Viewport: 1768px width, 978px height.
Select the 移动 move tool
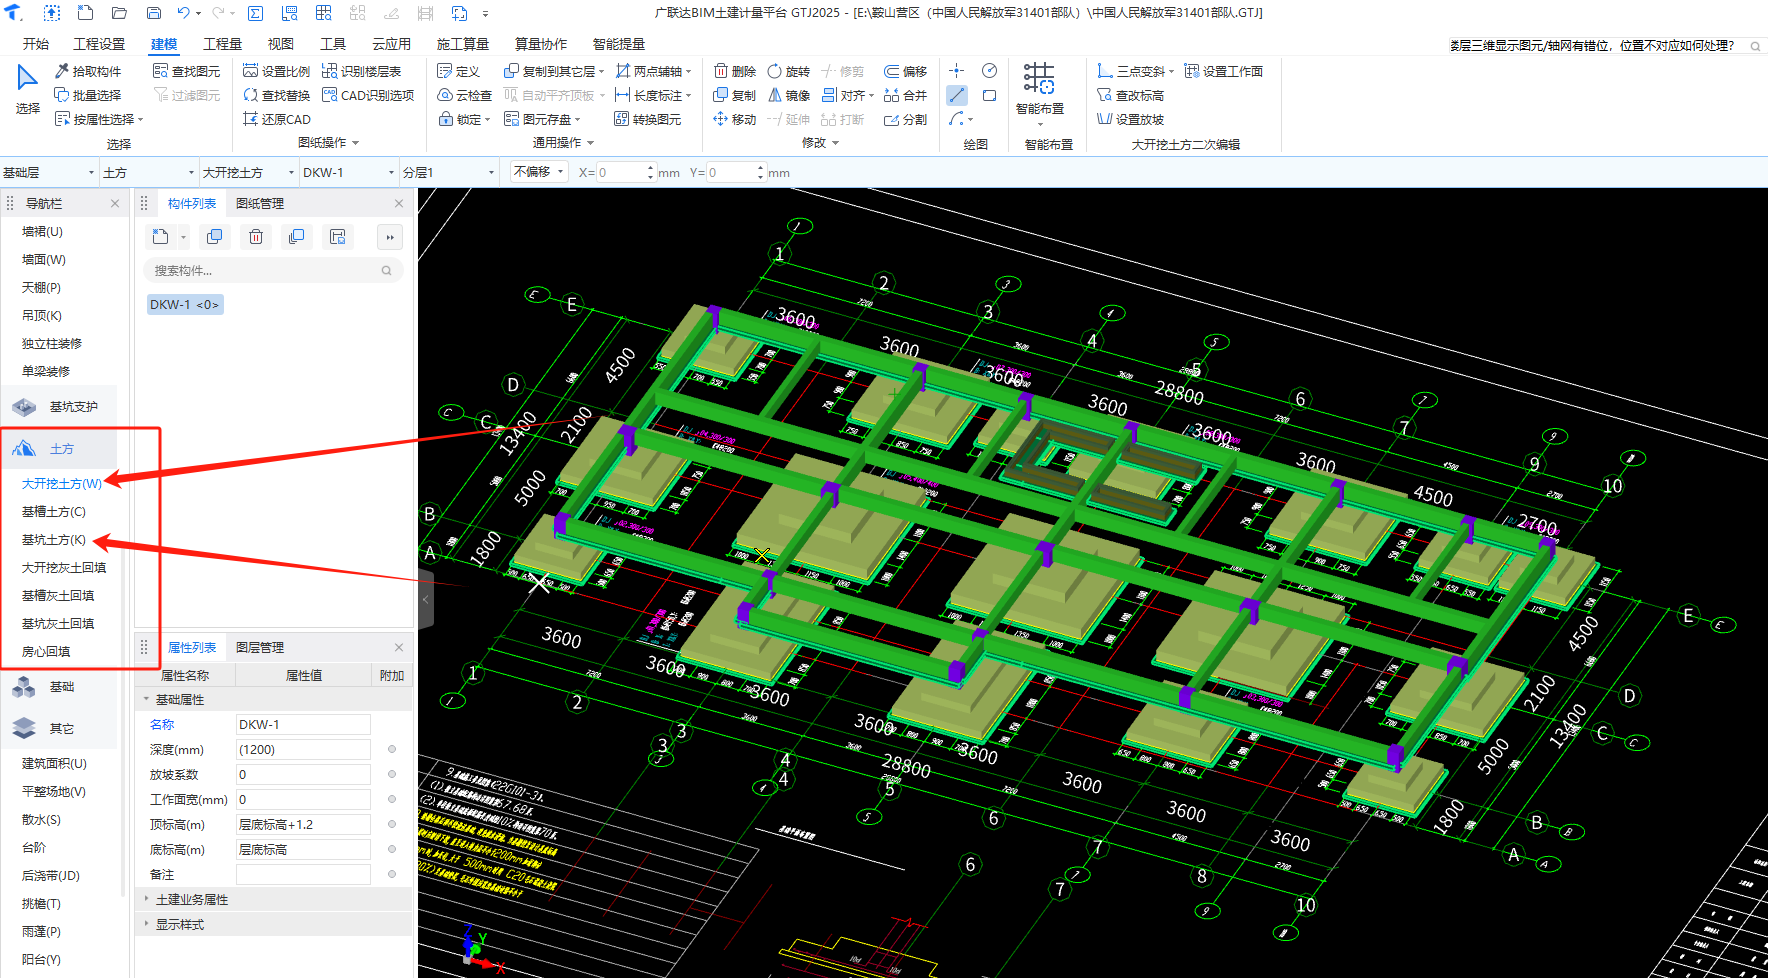tap(735, 119)
